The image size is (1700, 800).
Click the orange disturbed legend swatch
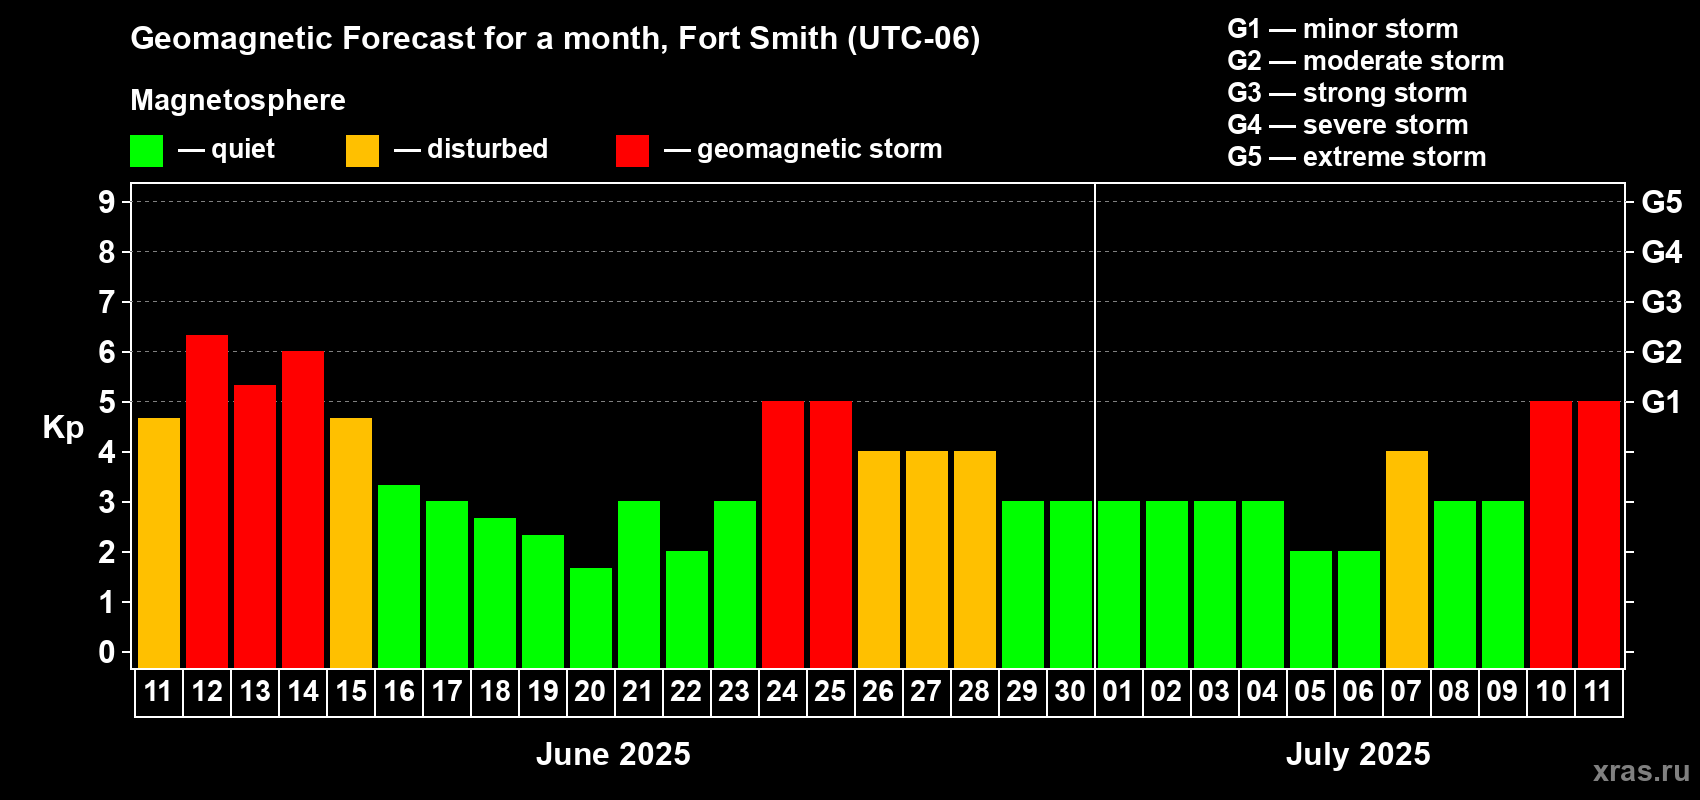click(x=363, y=151)
